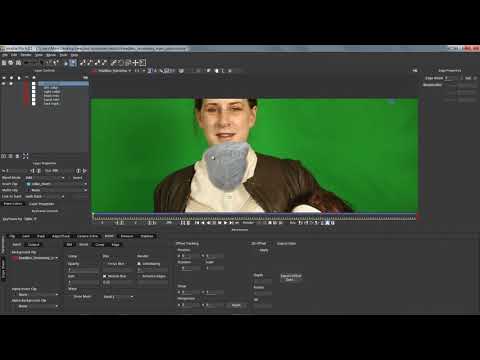Open the File menu
This screenshot has height=360, width=480.
coord(5,55)
